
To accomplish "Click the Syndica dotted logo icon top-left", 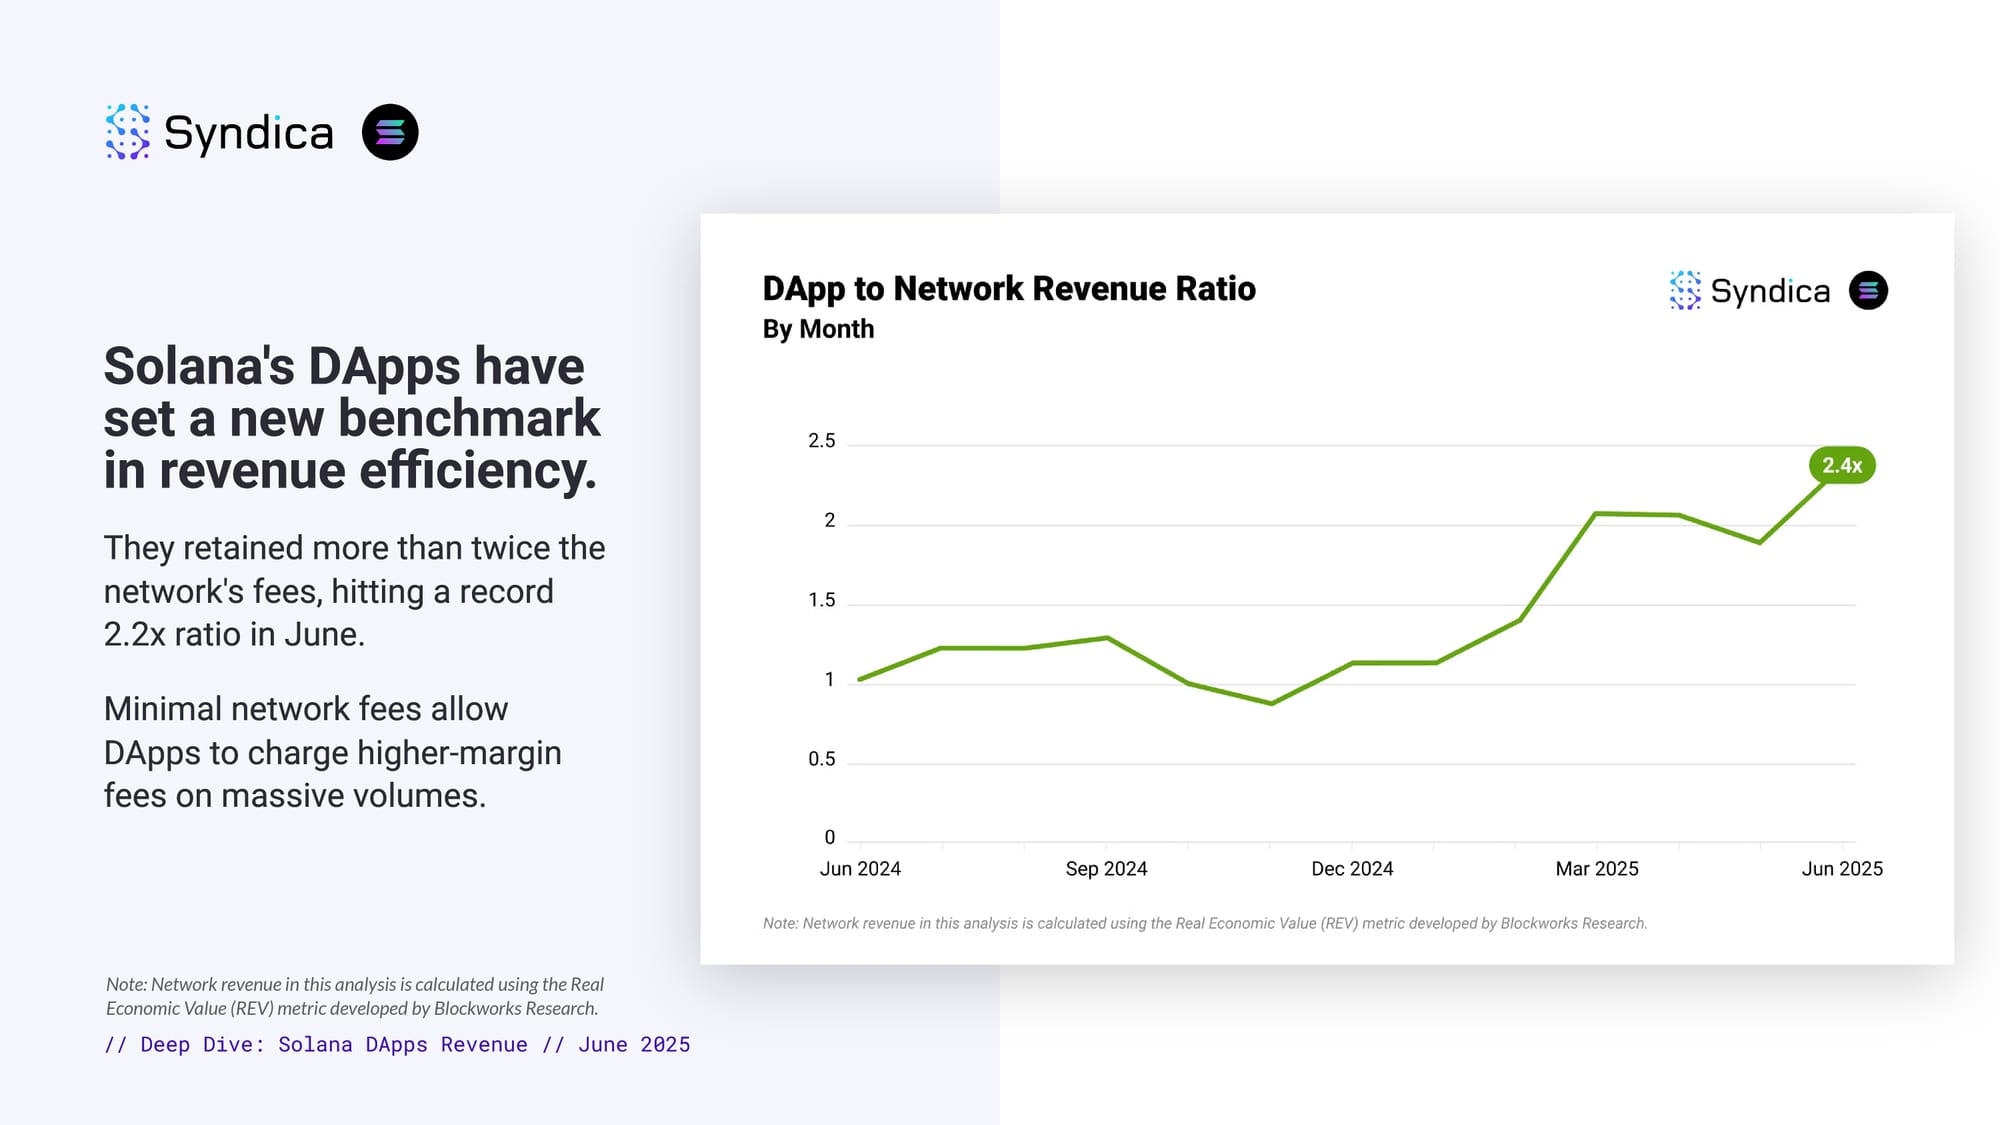I will pos(127,132).
